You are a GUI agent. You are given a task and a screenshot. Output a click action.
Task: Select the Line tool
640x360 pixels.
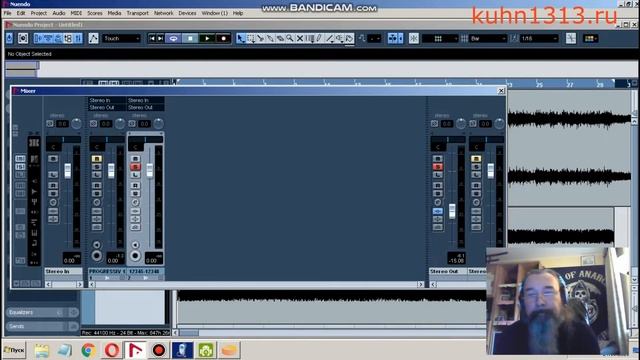[x=329, y=38]
